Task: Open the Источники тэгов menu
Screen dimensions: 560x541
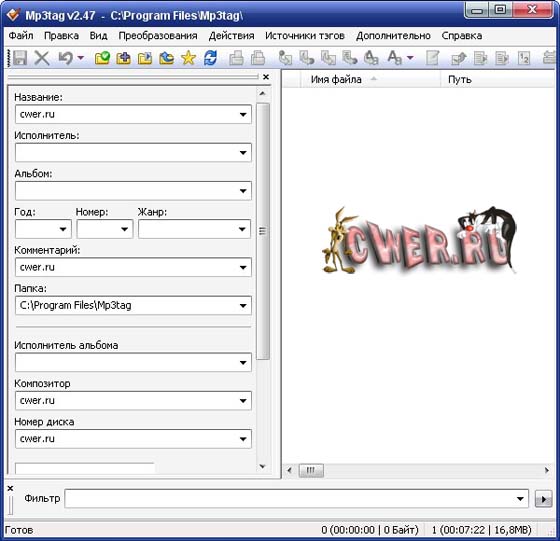Action: (x=304, y=36)
